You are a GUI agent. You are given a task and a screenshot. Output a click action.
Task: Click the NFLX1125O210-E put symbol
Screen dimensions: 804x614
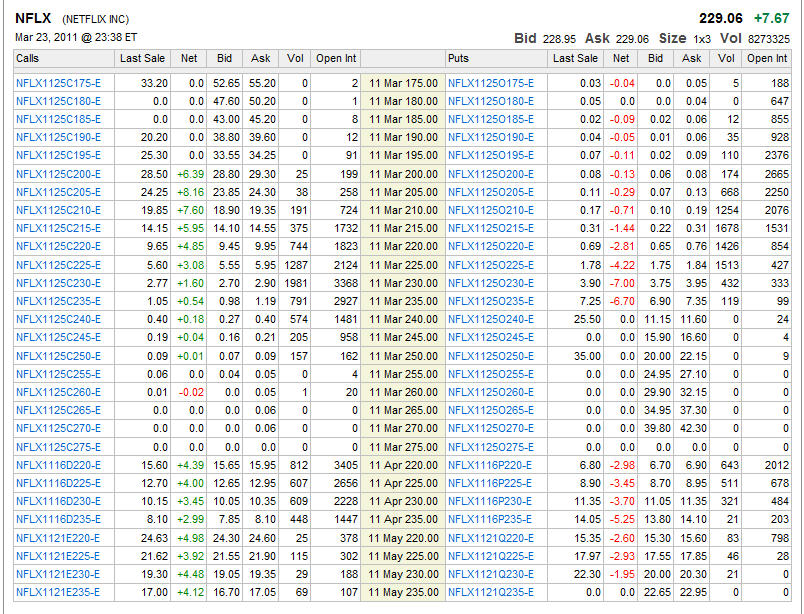[491, 210]
